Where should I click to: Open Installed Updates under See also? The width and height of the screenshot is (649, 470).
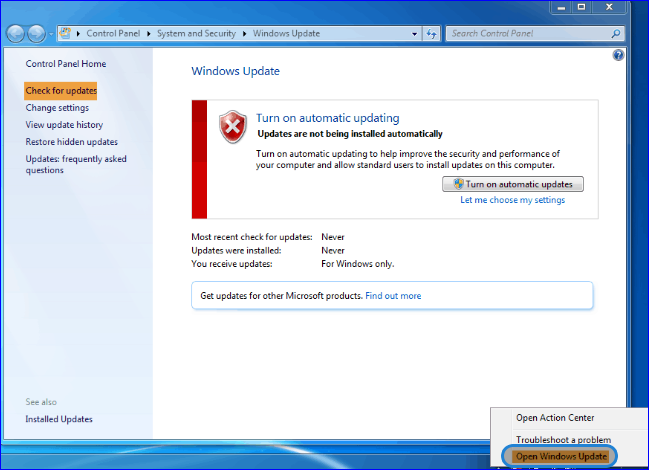pos(59,419)
